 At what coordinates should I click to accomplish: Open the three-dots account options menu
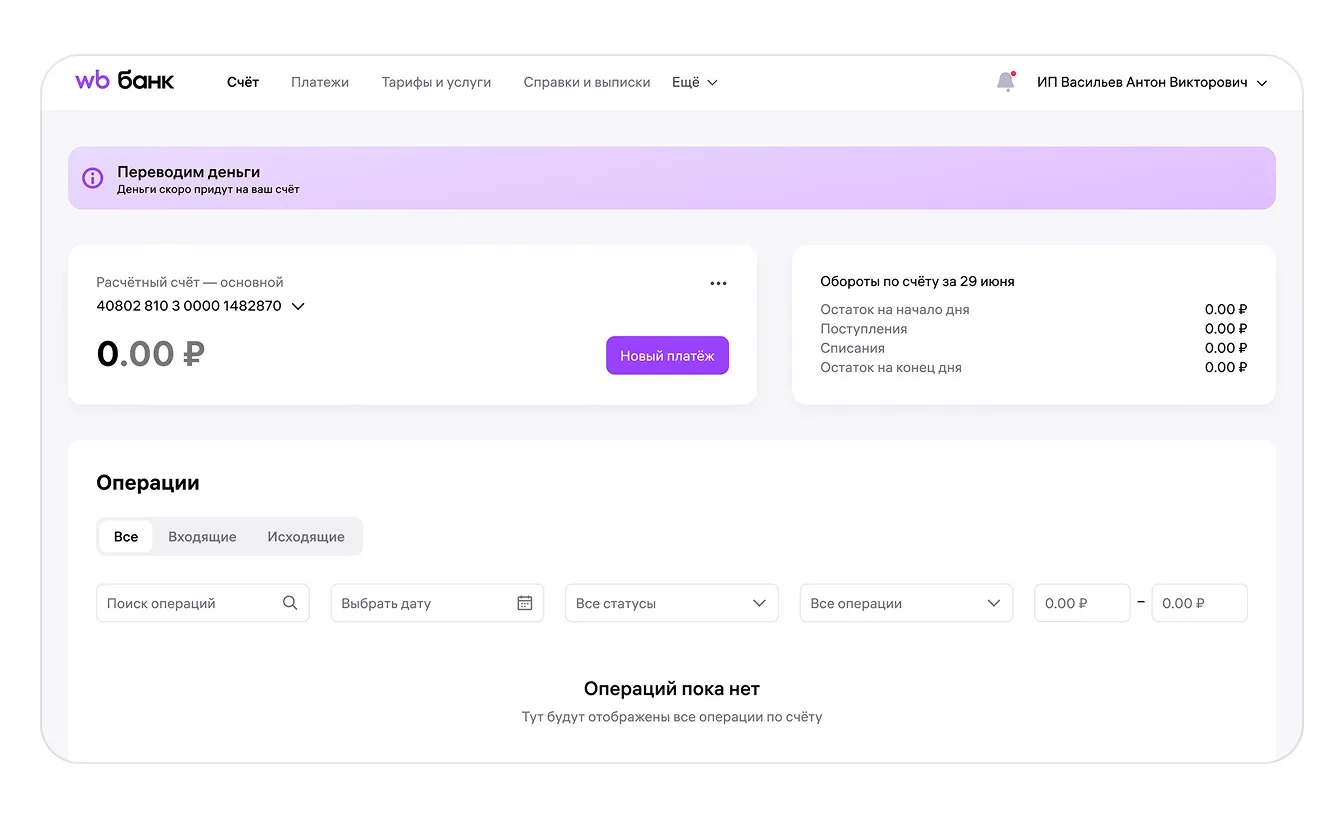718,283
